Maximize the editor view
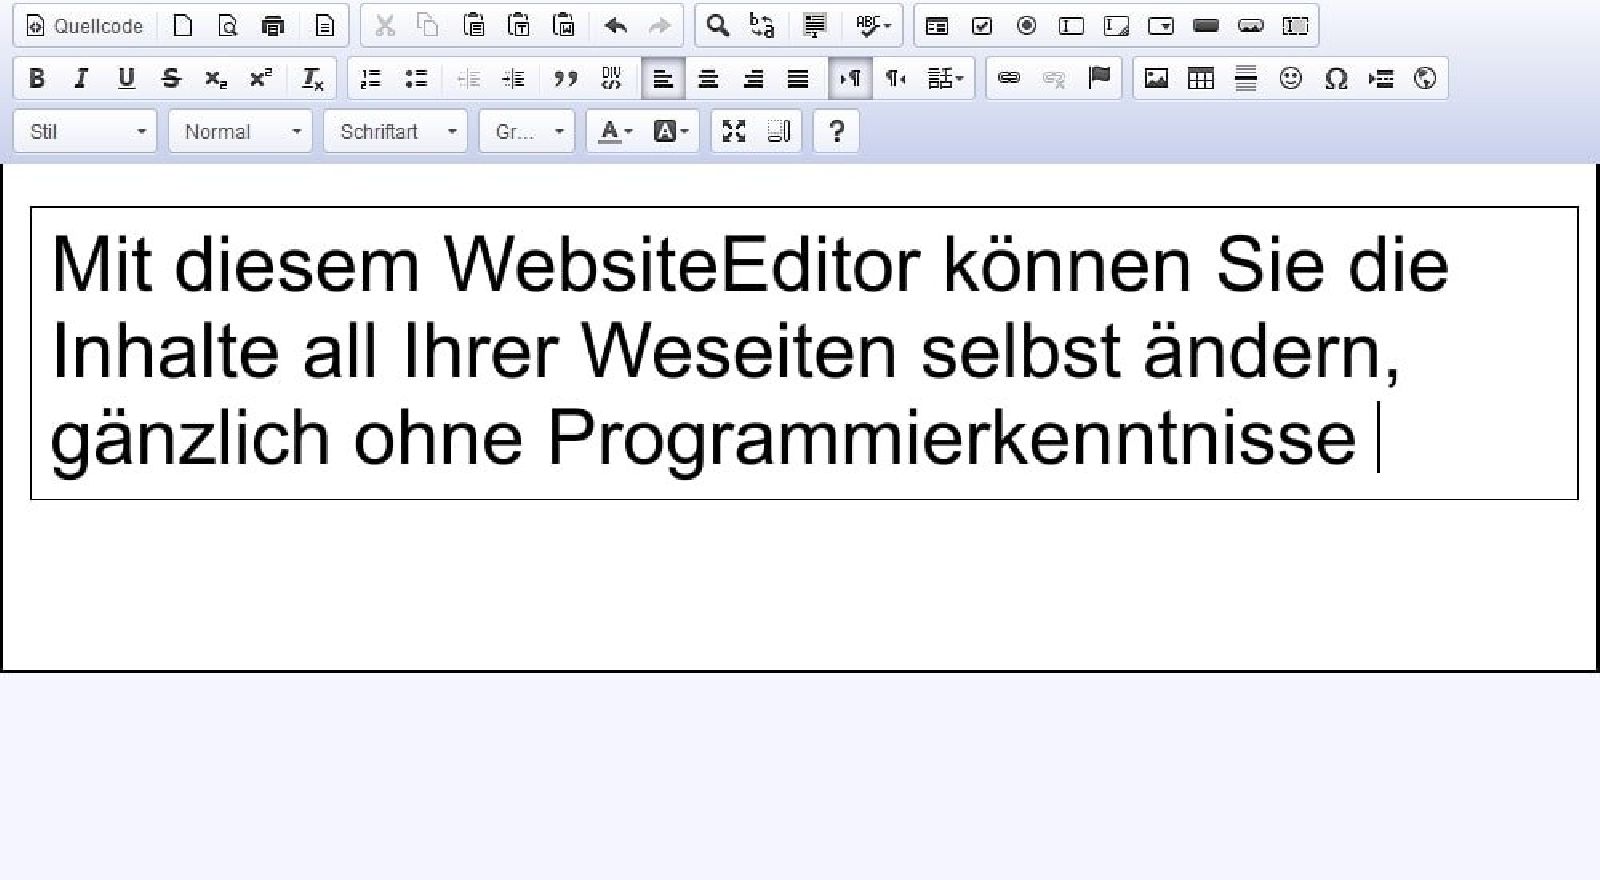The height and width of the screenshot is (880, 1600). [x=734, y=131]
